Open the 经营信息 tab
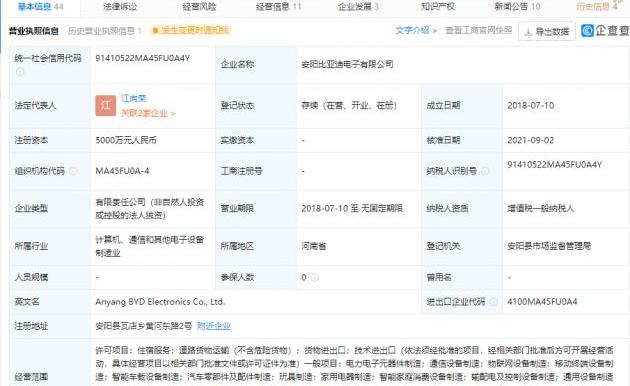The image size is (630, 386). tap(278, 6)
